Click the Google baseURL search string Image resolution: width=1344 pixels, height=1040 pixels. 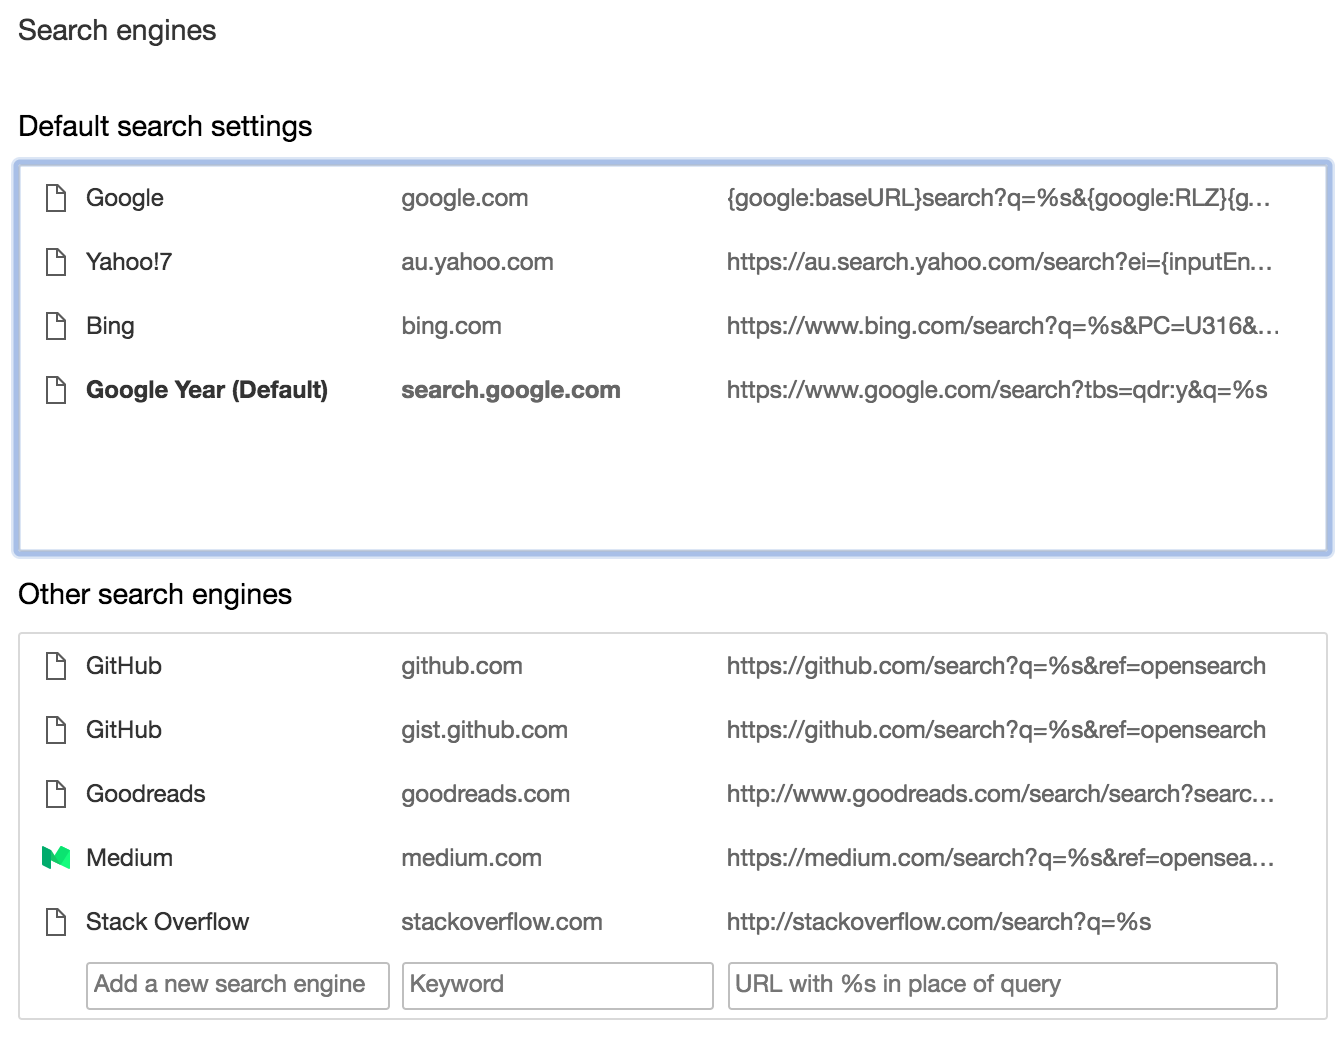click(998, 198)
